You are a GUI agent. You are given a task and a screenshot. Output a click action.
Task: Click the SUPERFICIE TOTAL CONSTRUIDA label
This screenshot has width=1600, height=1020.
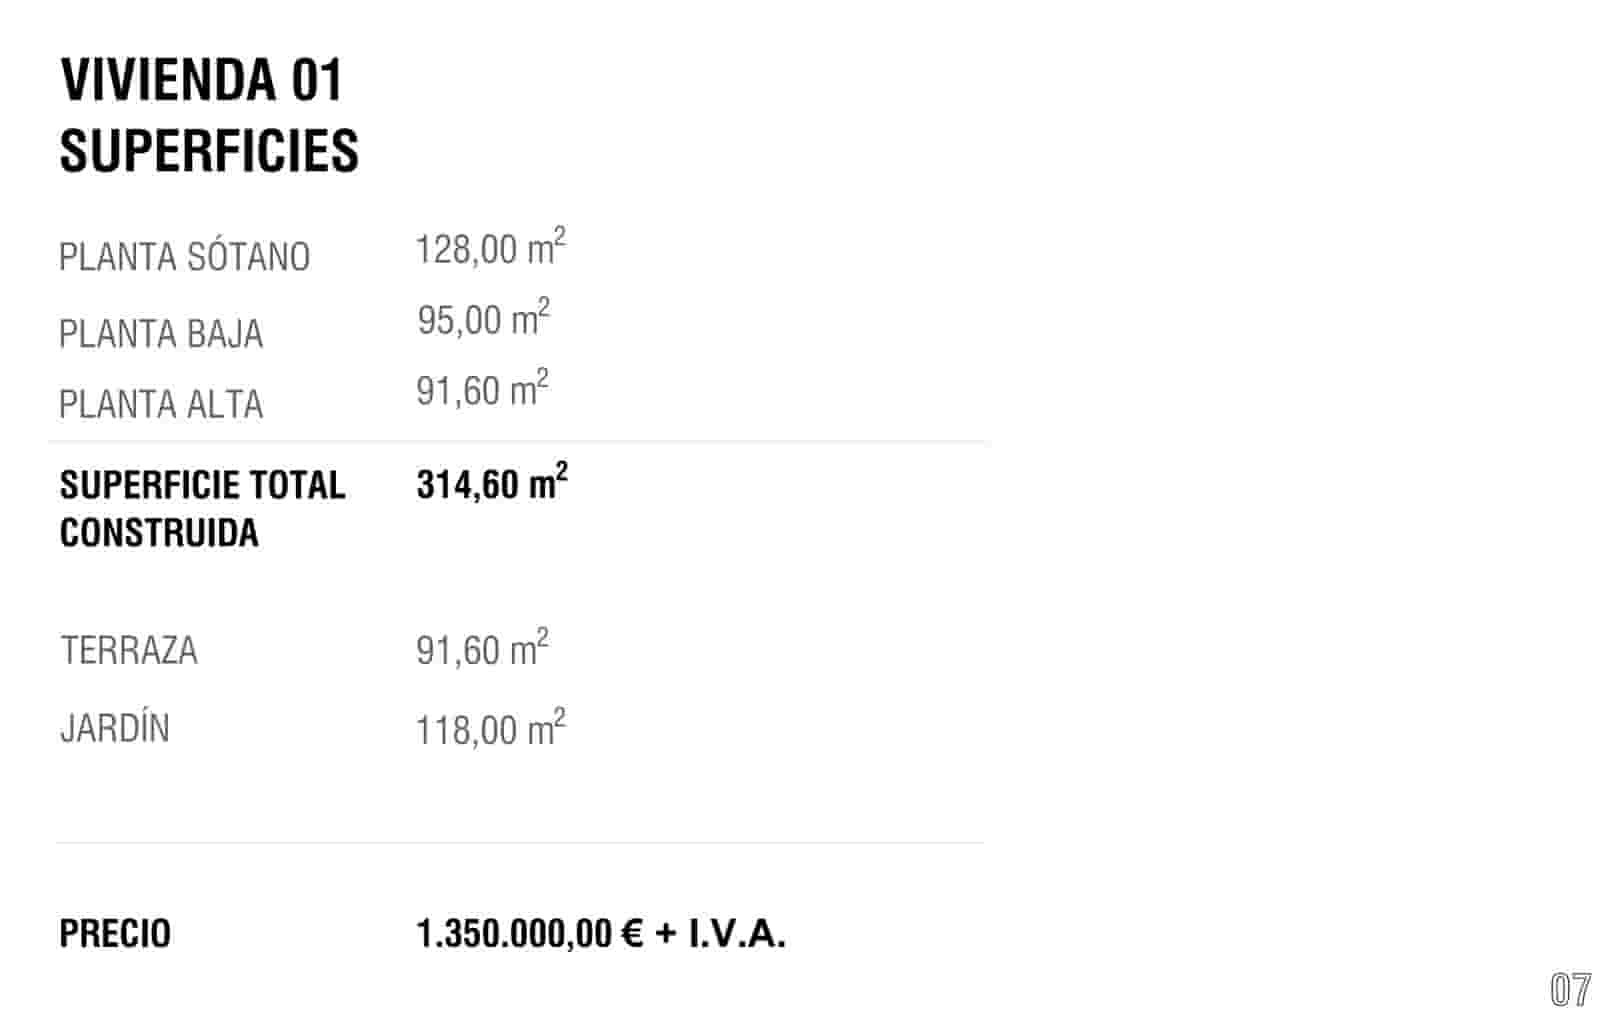[x=202, y=508]
